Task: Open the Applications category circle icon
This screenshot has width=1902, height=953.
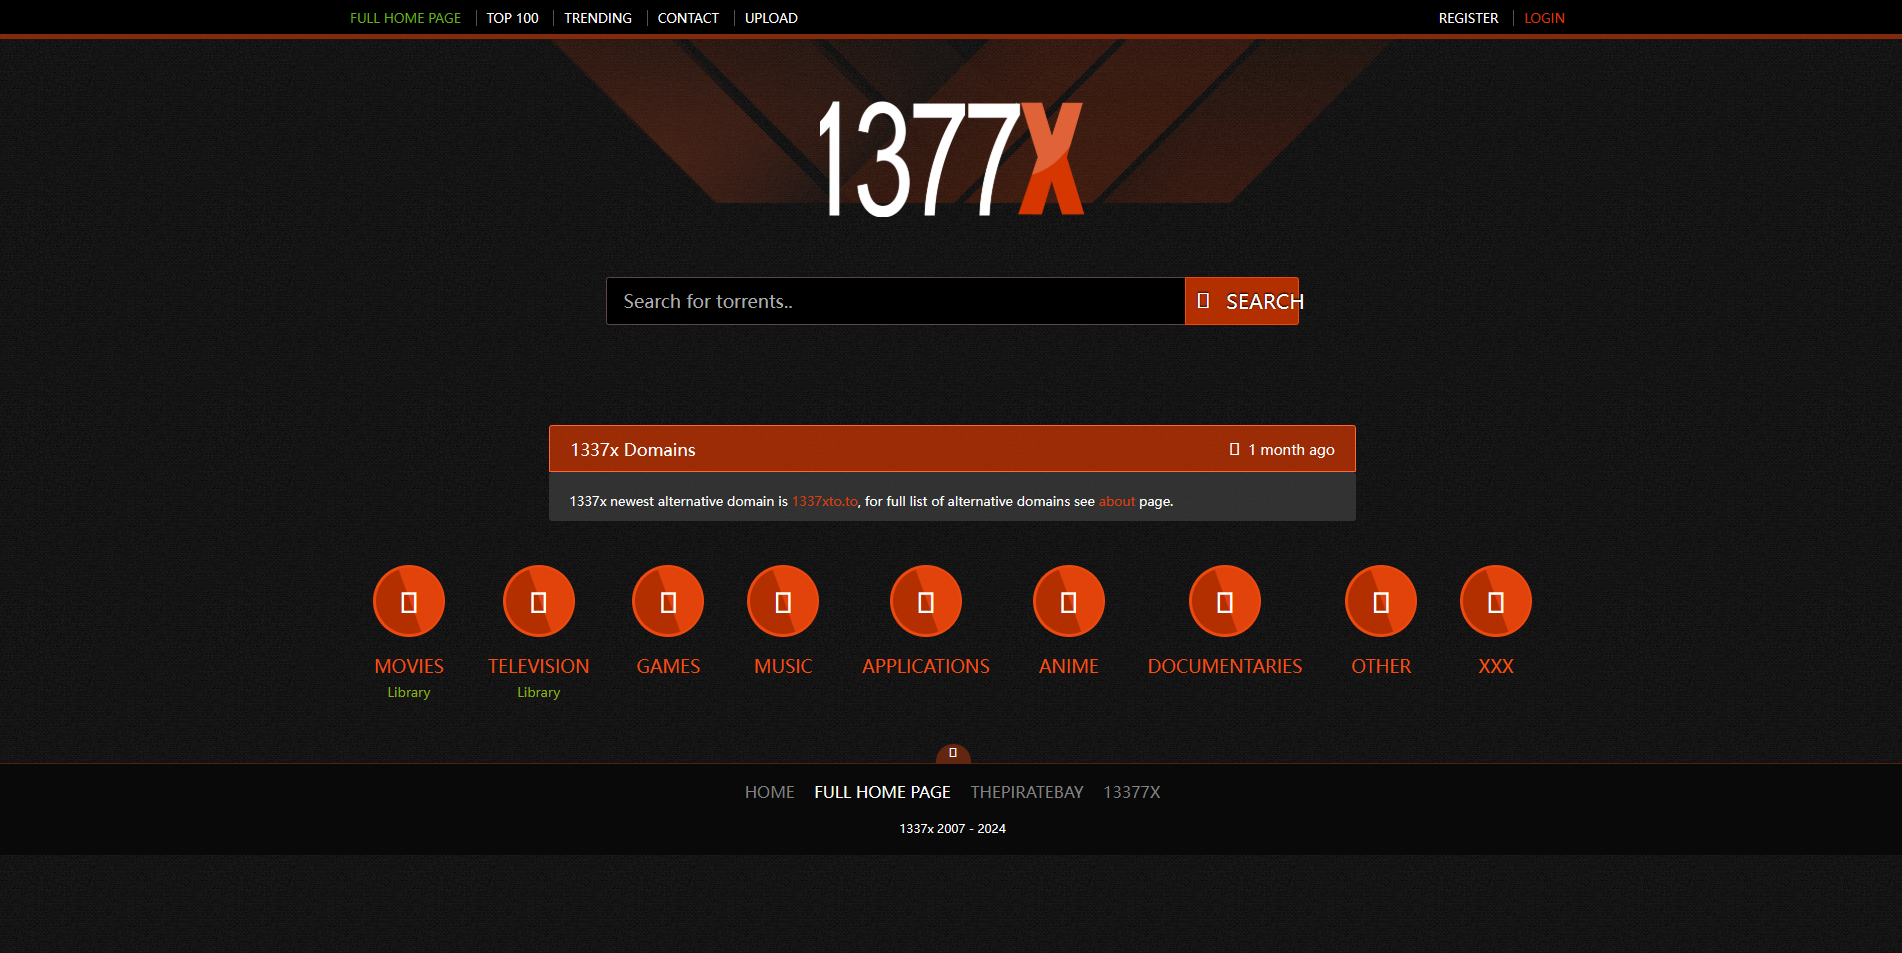Action: point(926,601)
